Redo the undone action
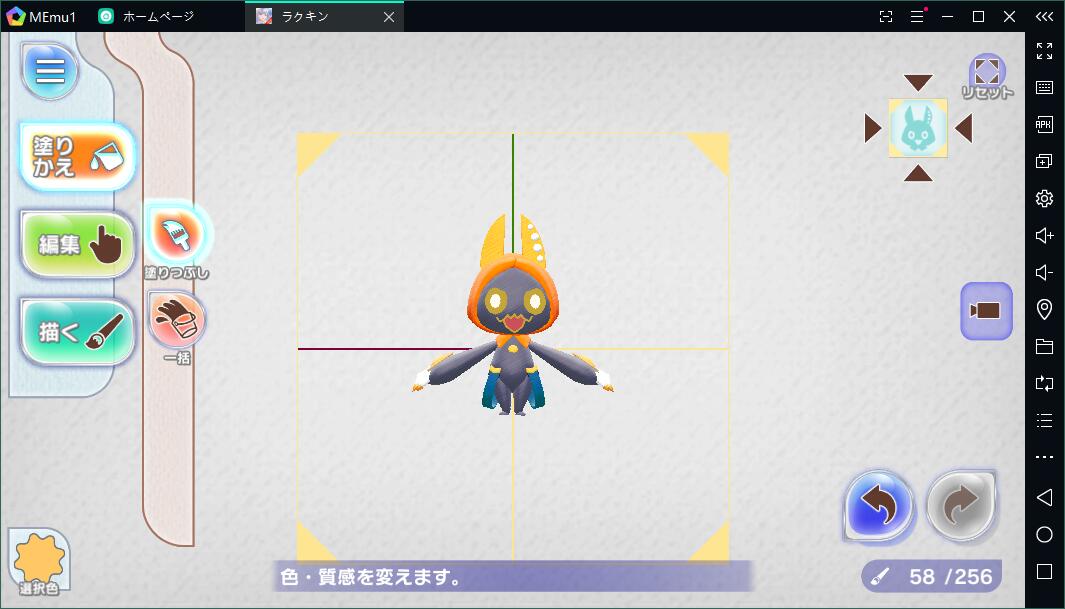 click(x=960, y=508)
